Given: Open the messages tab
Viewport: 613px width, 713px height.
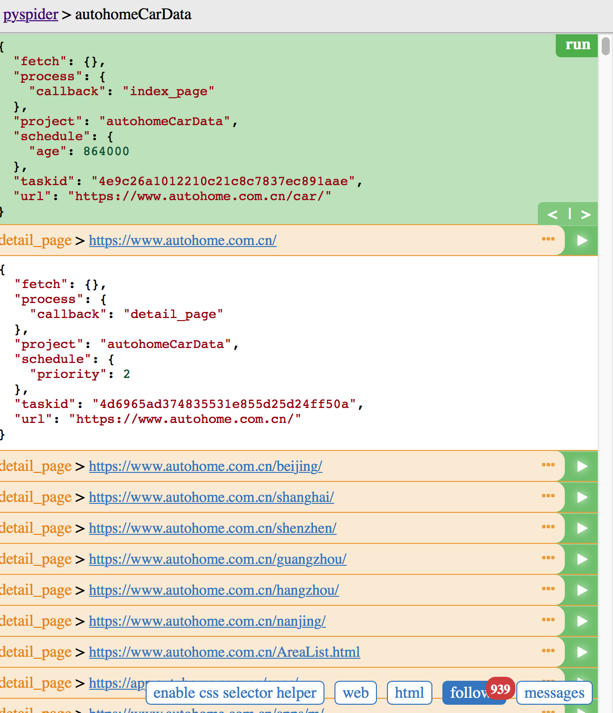Looking at the screenshot, I should coord(554,692).
